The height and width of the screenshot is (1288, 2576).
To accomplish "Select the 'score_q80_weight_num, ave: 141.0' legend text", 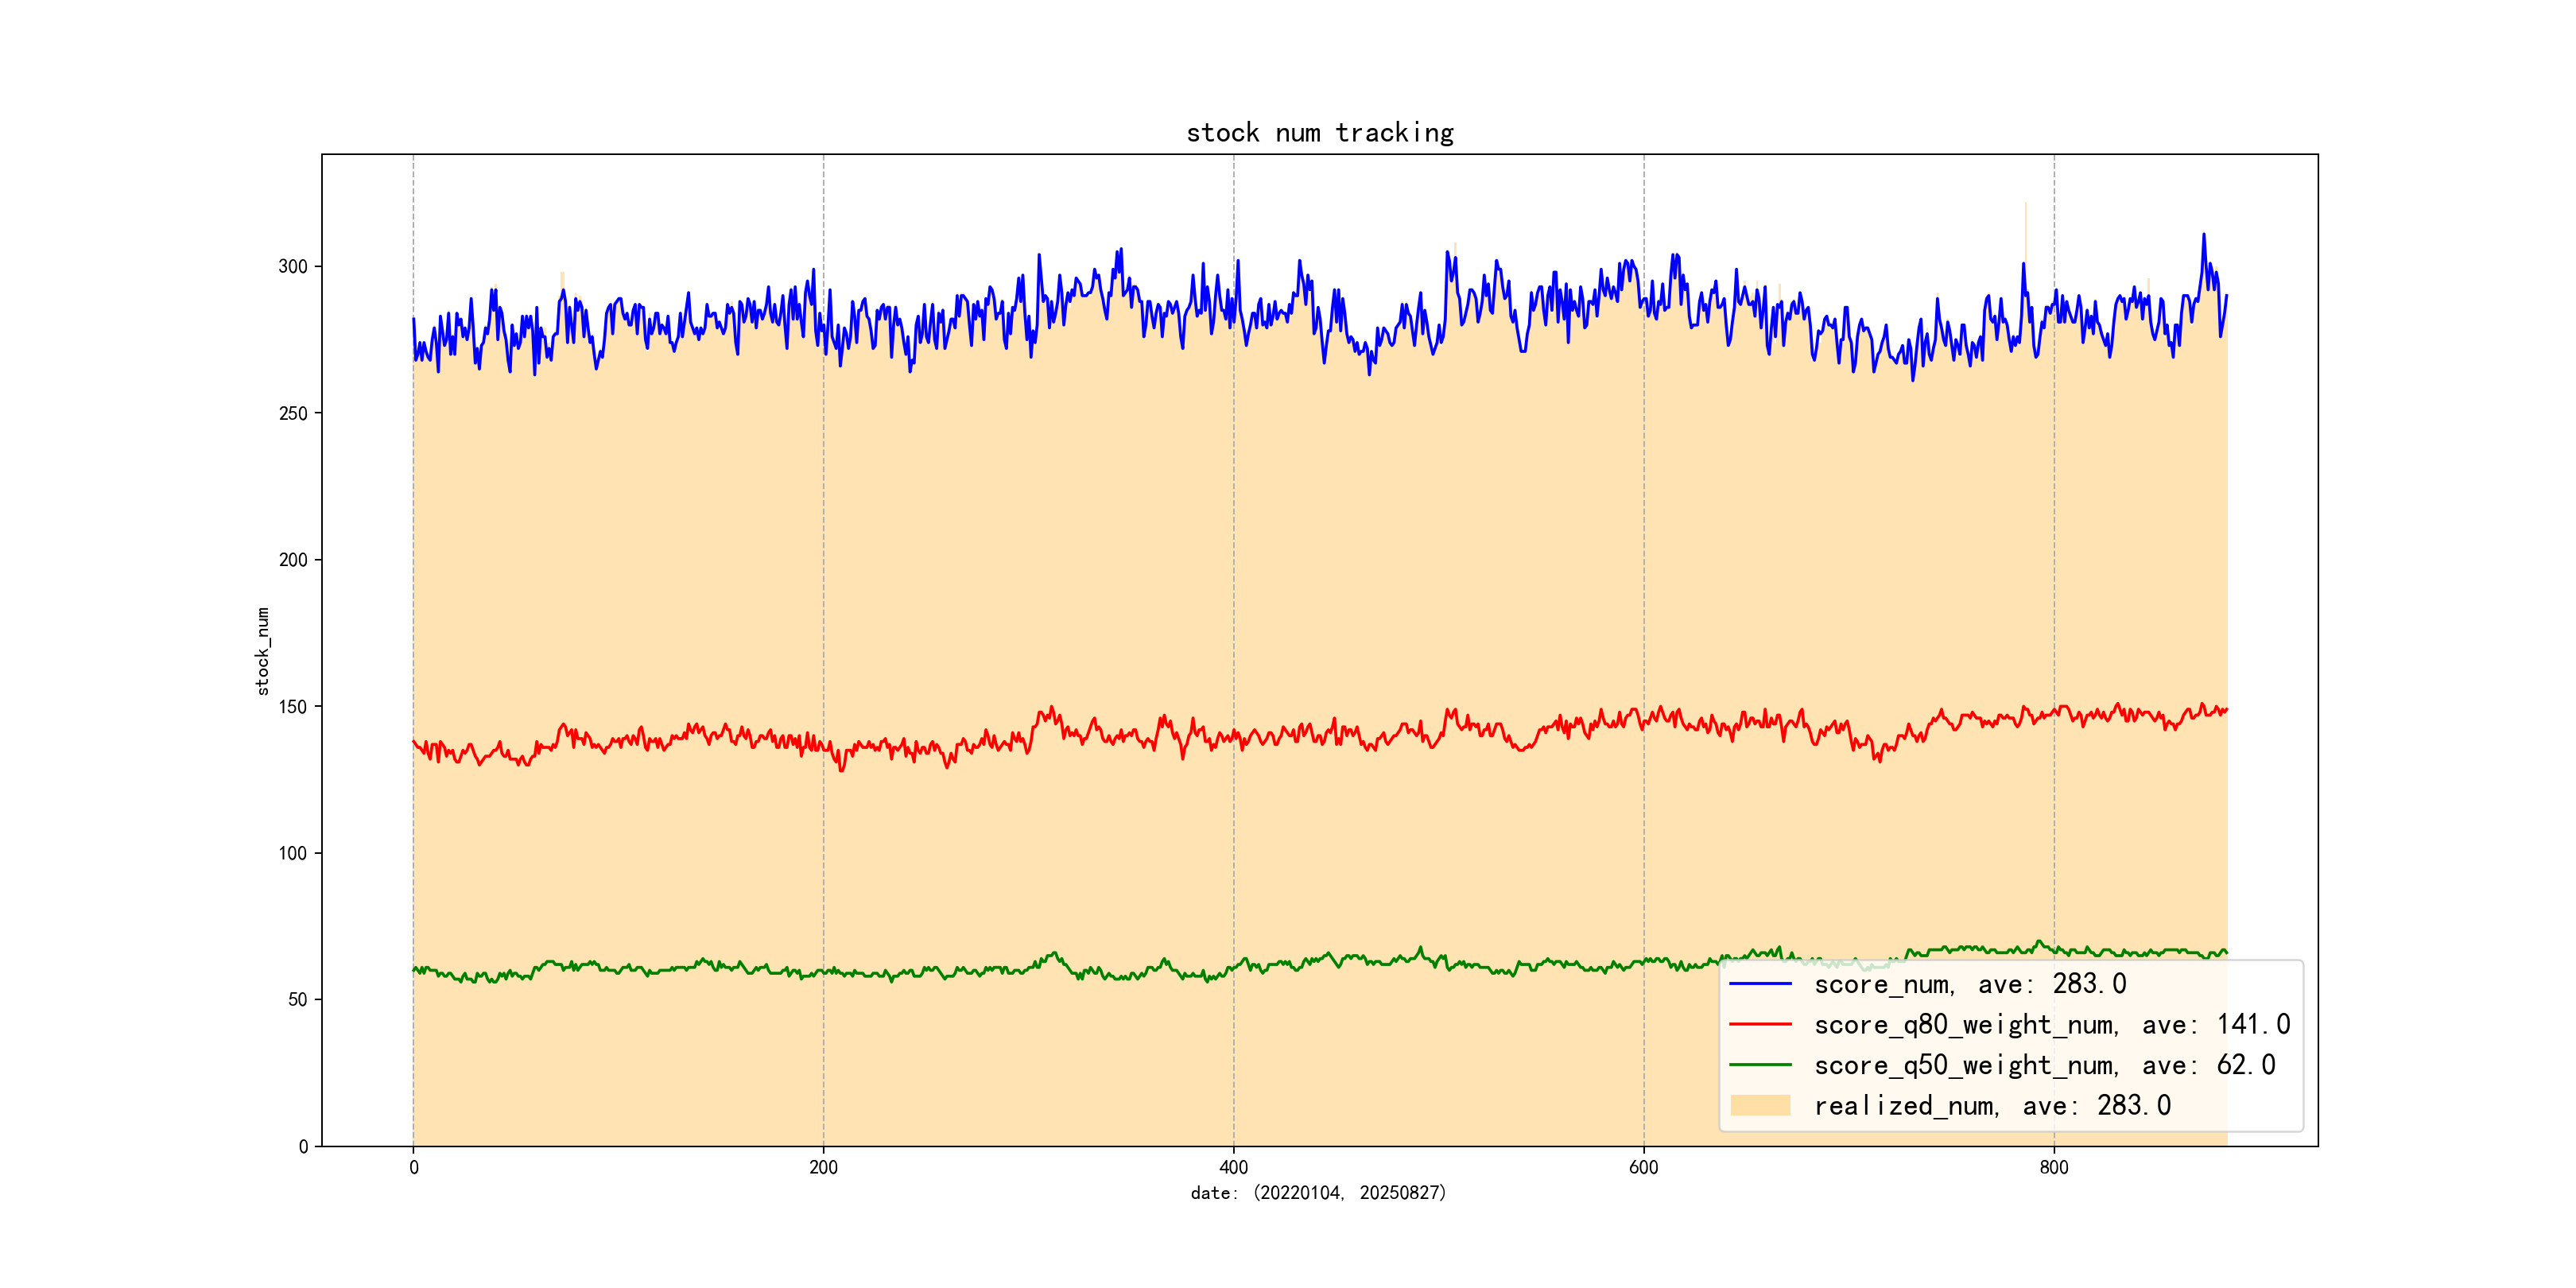I will coord(2051,1025).
